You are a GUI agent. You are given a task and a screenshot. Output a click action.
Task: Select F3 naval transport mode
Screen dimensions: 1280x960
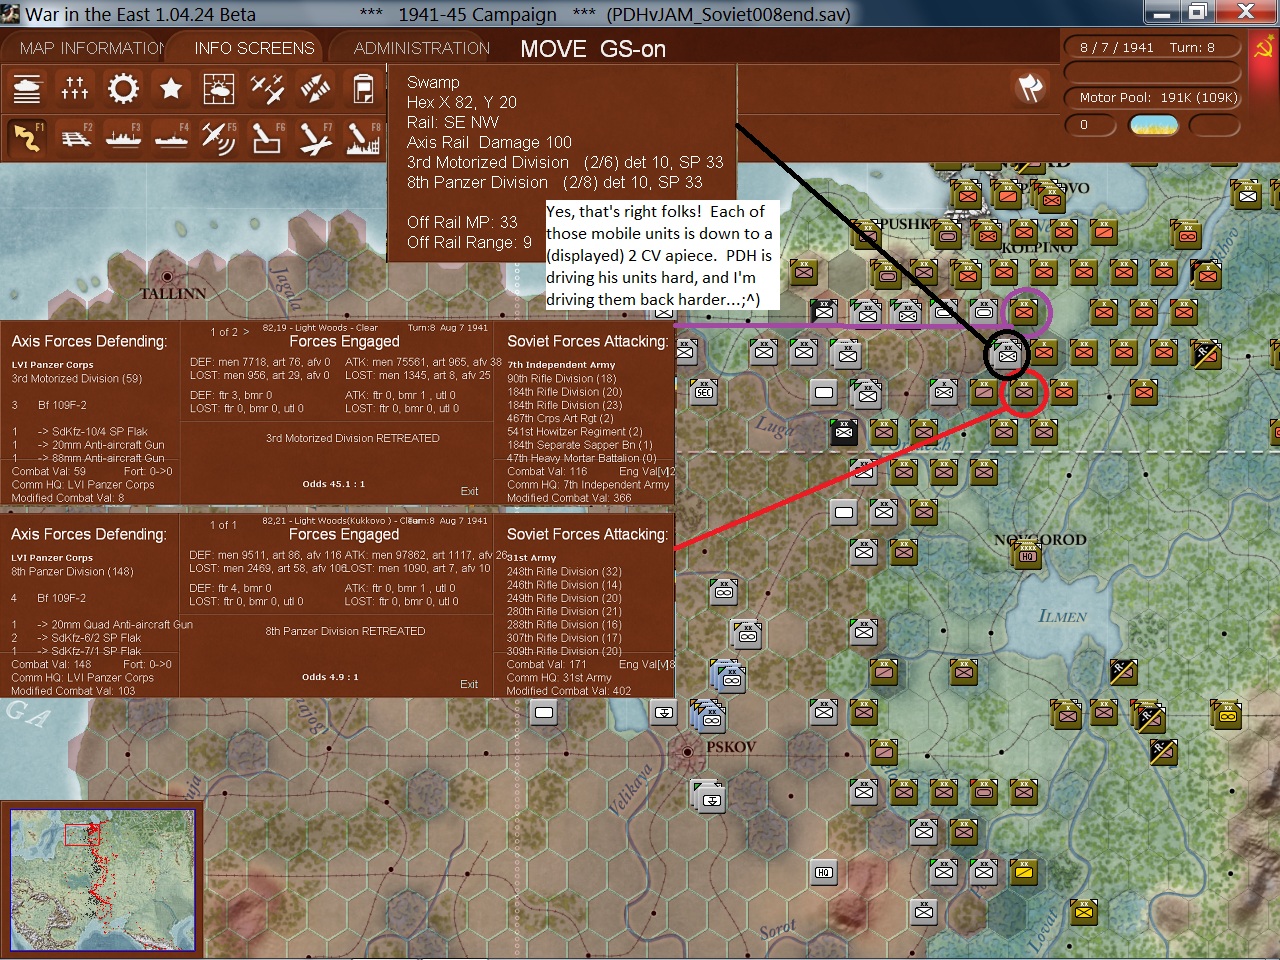(x=123, y=138)
